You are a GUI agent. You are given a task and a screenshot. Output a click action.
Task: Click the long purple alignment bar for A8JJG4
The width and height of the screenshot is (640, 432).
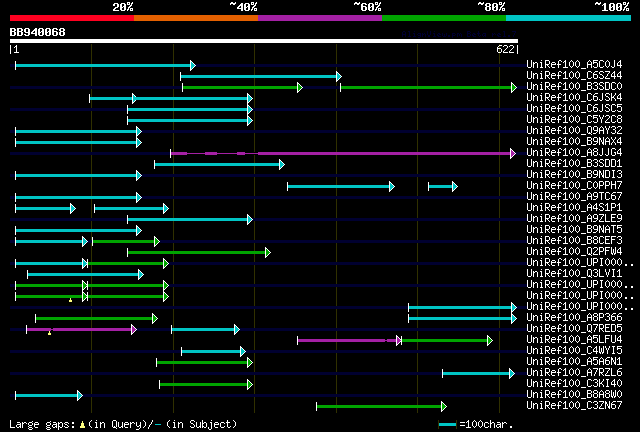343,154
